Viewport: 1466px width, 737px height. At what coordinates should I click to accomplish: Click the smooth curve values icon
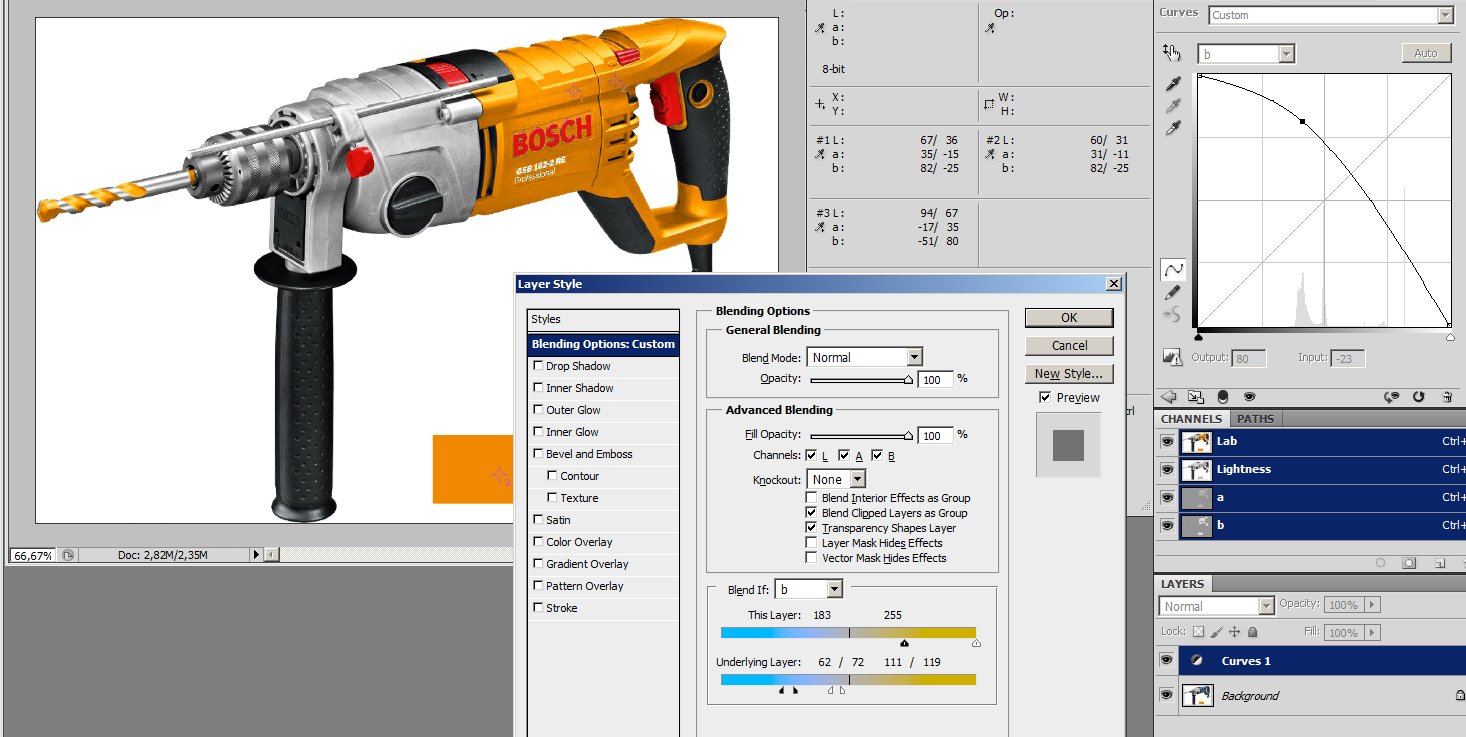[1173, 315]
